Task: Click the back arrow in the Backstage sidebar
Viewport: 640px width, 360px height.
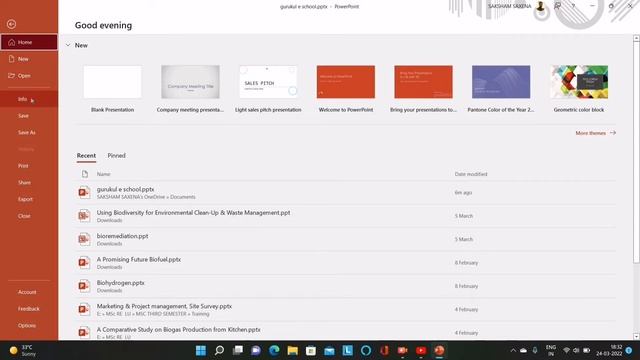Action: [x=11, y=24]
